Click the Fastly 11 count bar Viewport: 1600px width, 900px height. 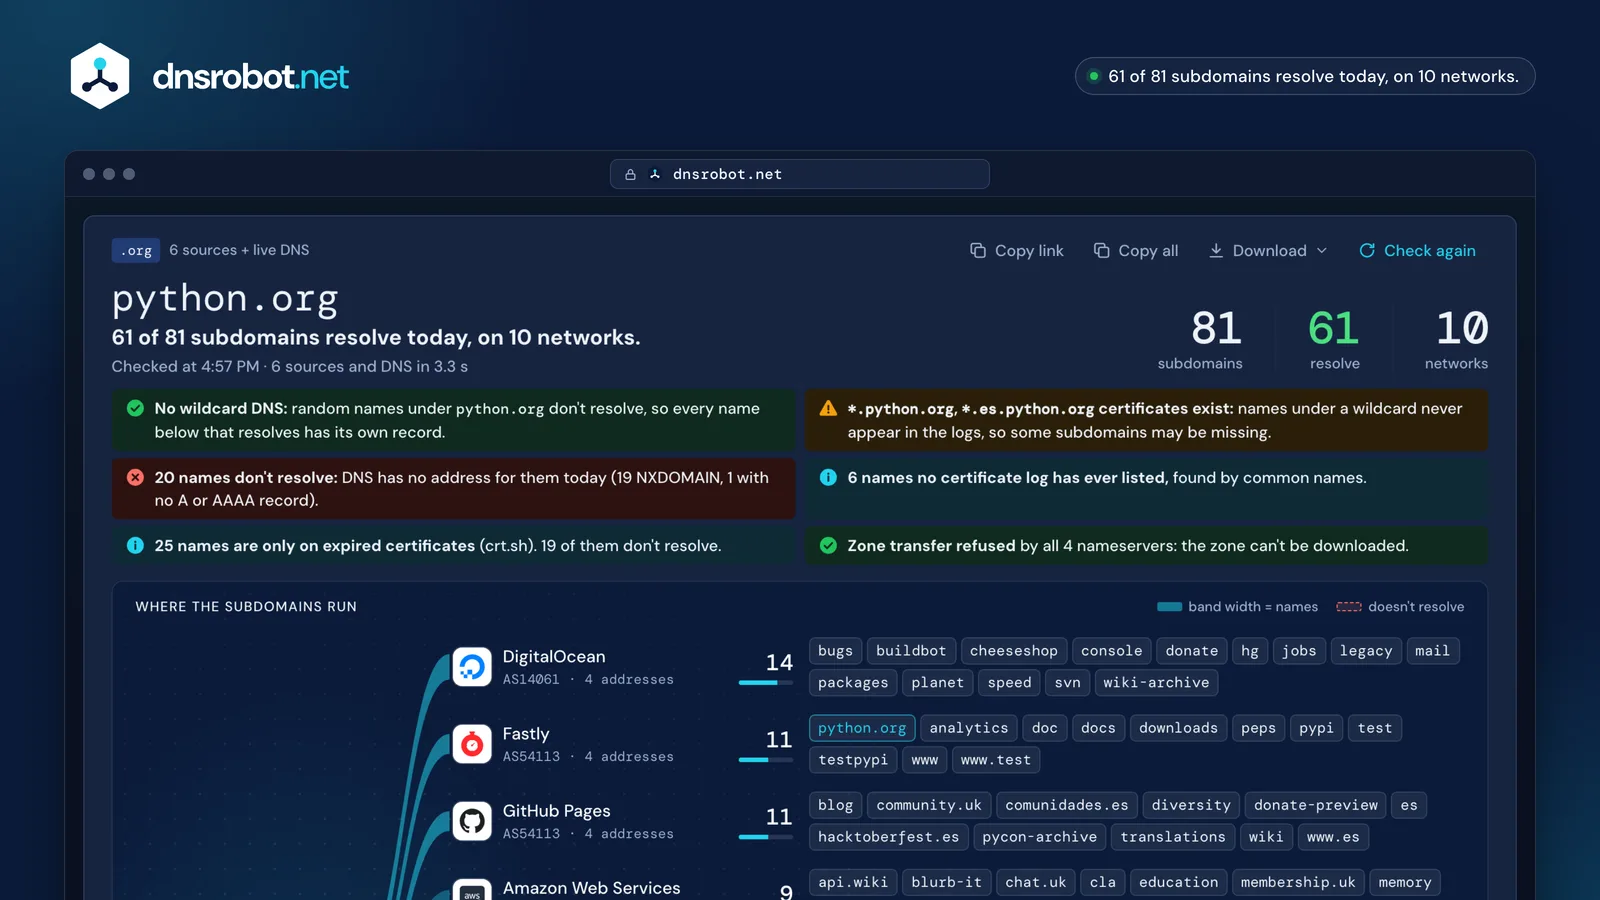point(766,759)
